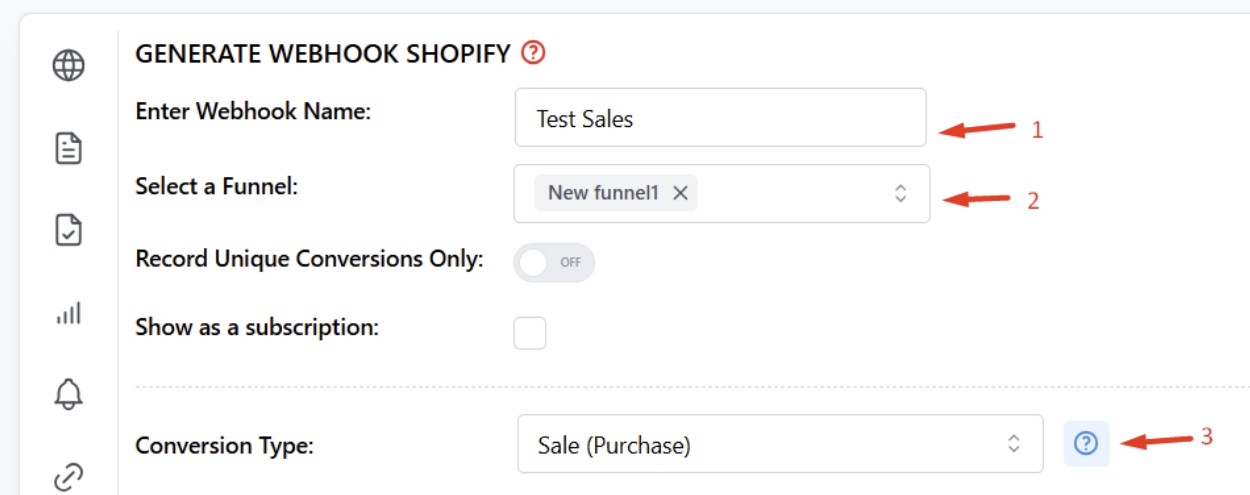Open the Conversion Type dropdown

click(x=780, y=444)
